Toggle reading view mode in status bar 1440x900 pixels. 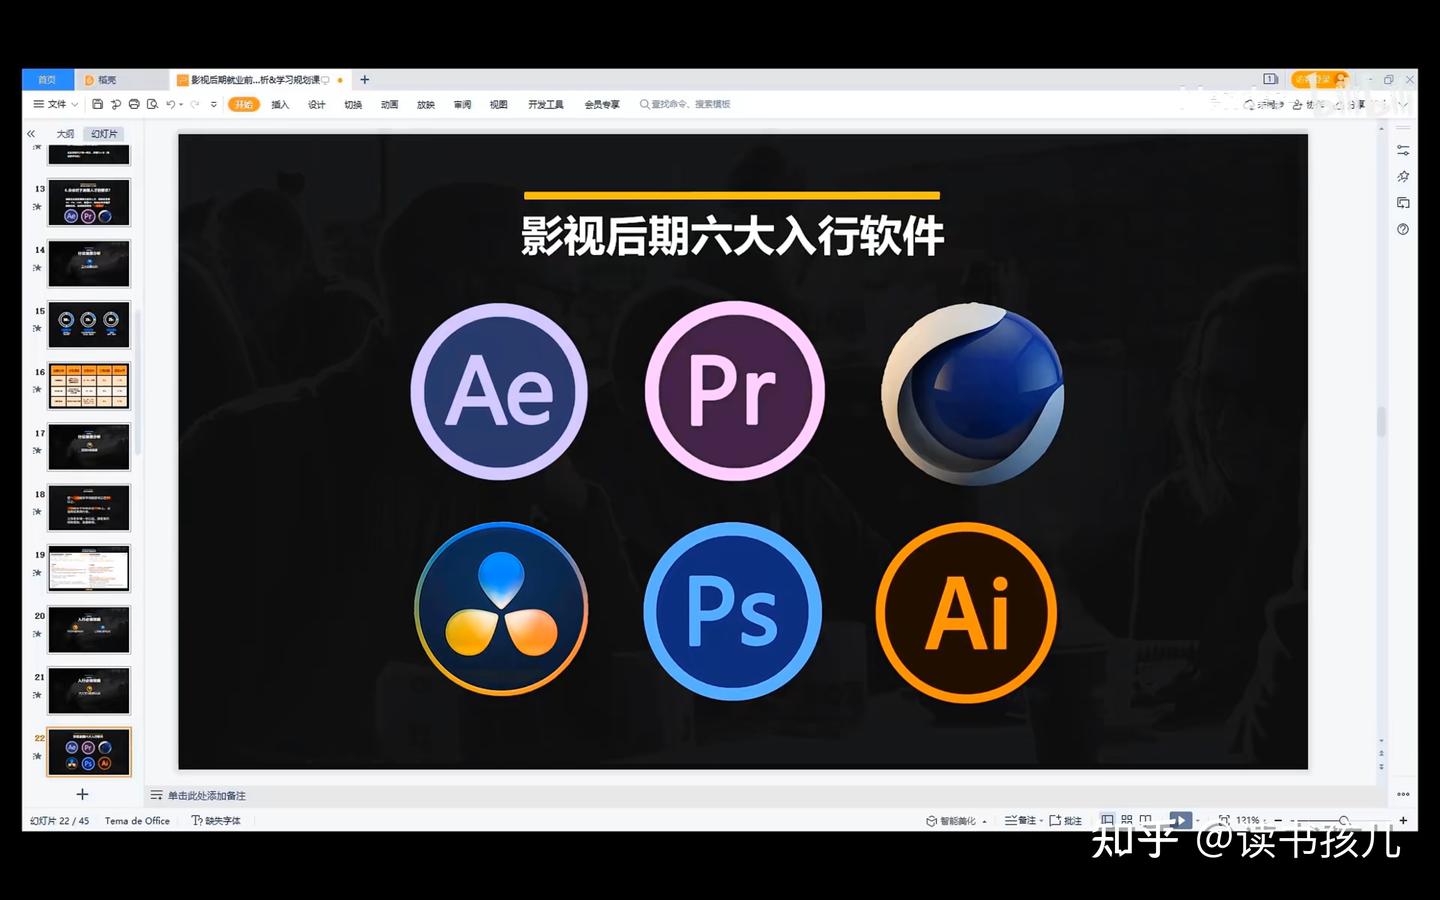click(x=1146, y=819)
